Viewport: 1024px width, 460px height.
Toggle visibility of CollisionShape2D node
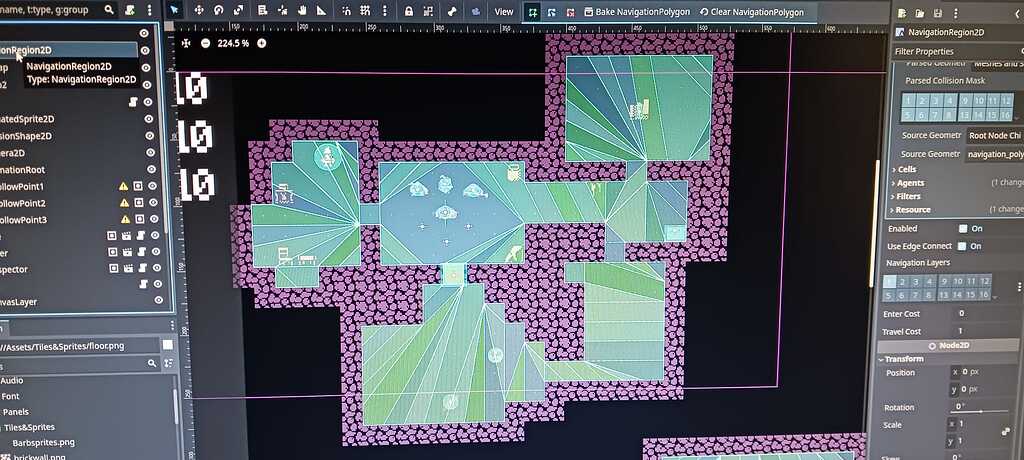coord(149,135)
